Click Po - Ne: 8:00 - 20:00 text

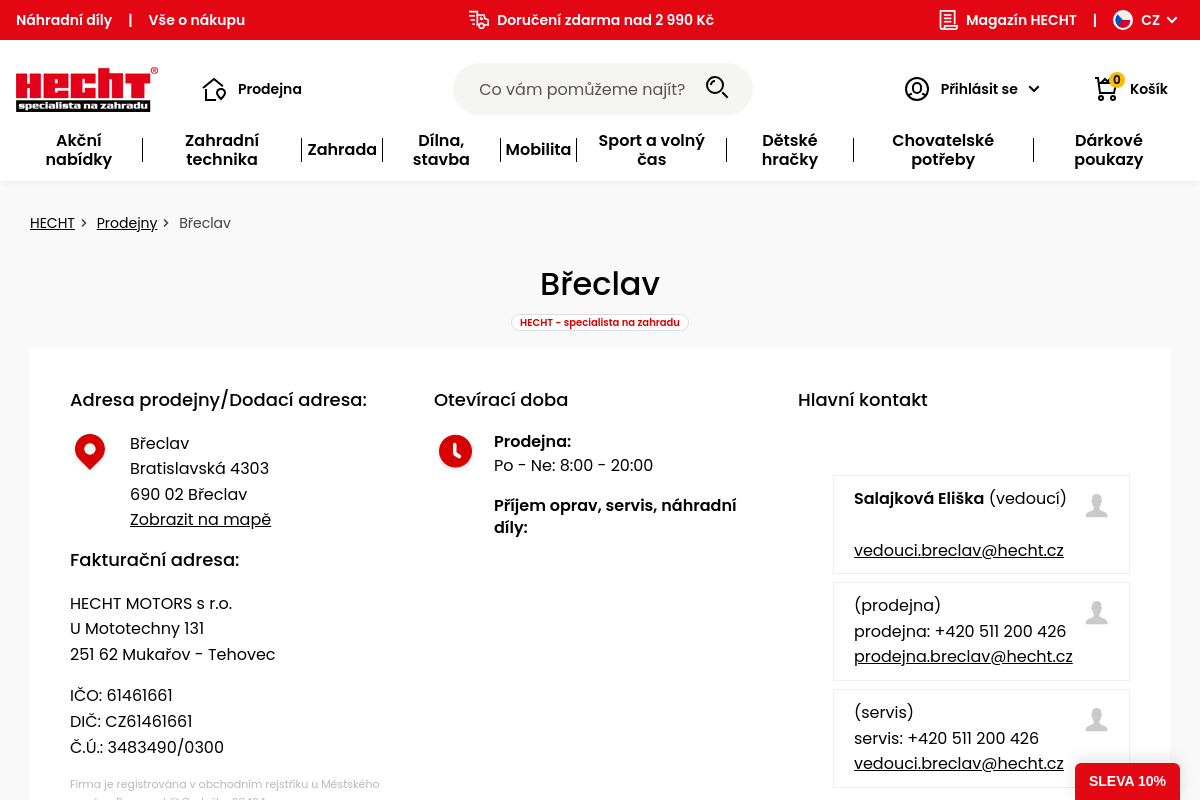coord(573,466)
